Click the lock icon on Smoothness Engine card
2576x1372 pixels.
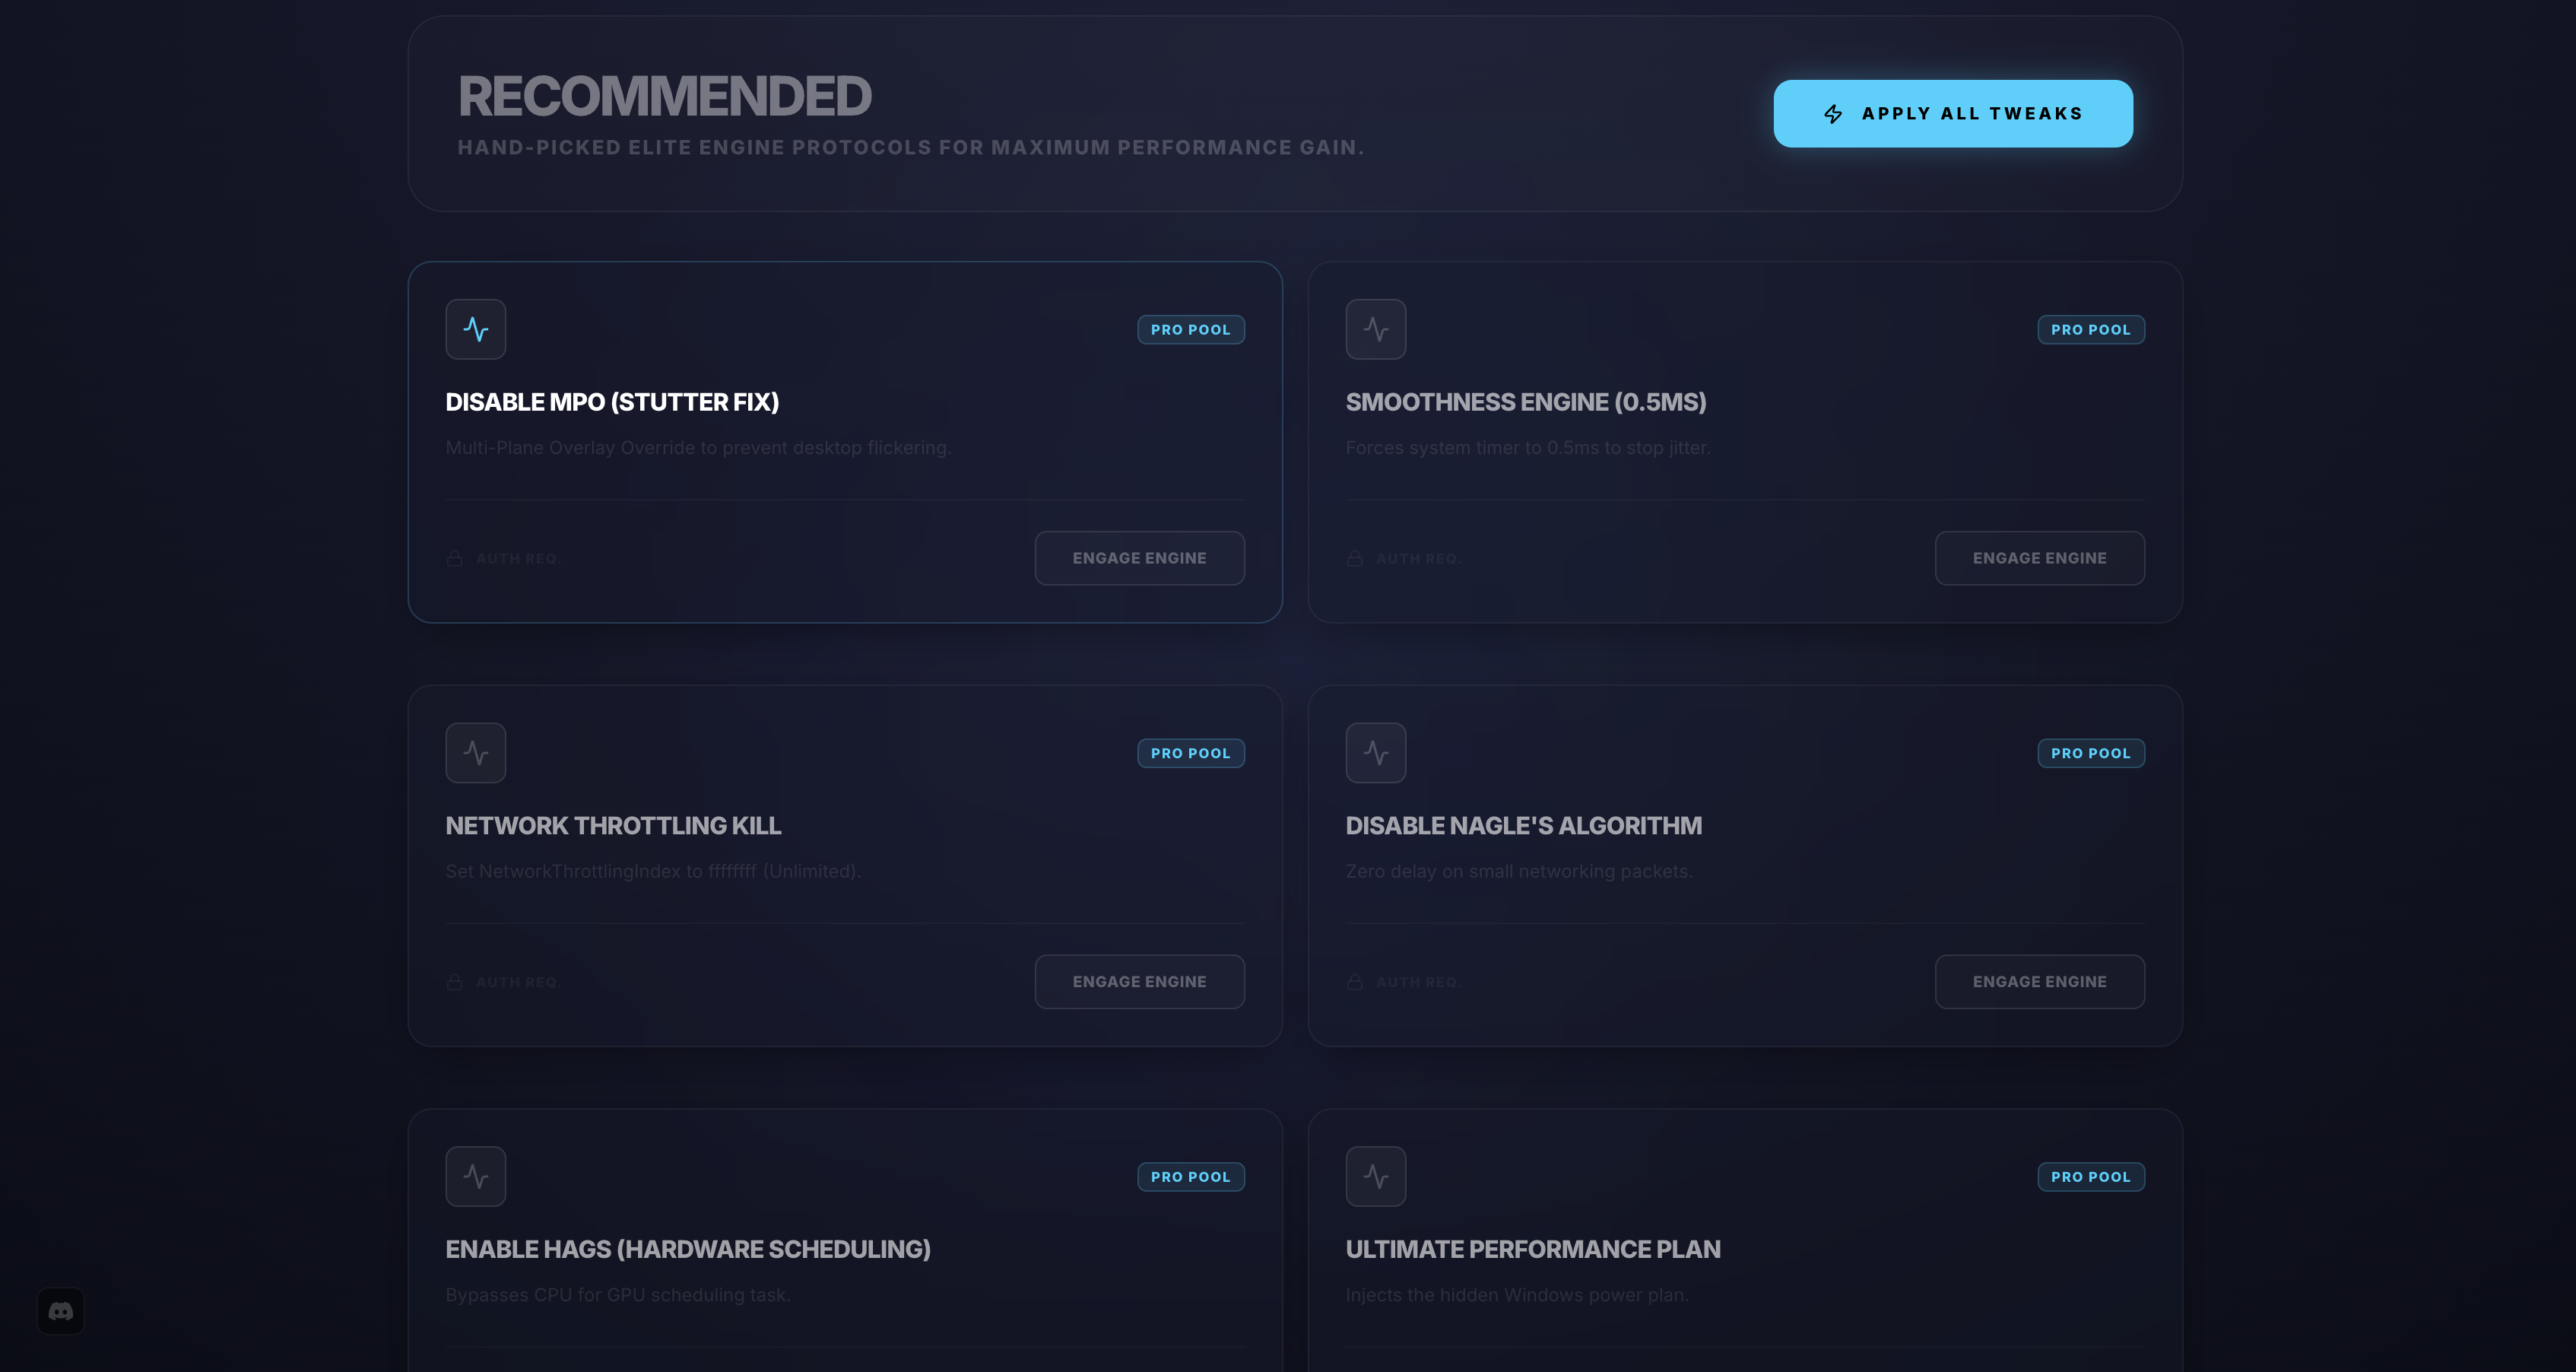click(1354, 558)
